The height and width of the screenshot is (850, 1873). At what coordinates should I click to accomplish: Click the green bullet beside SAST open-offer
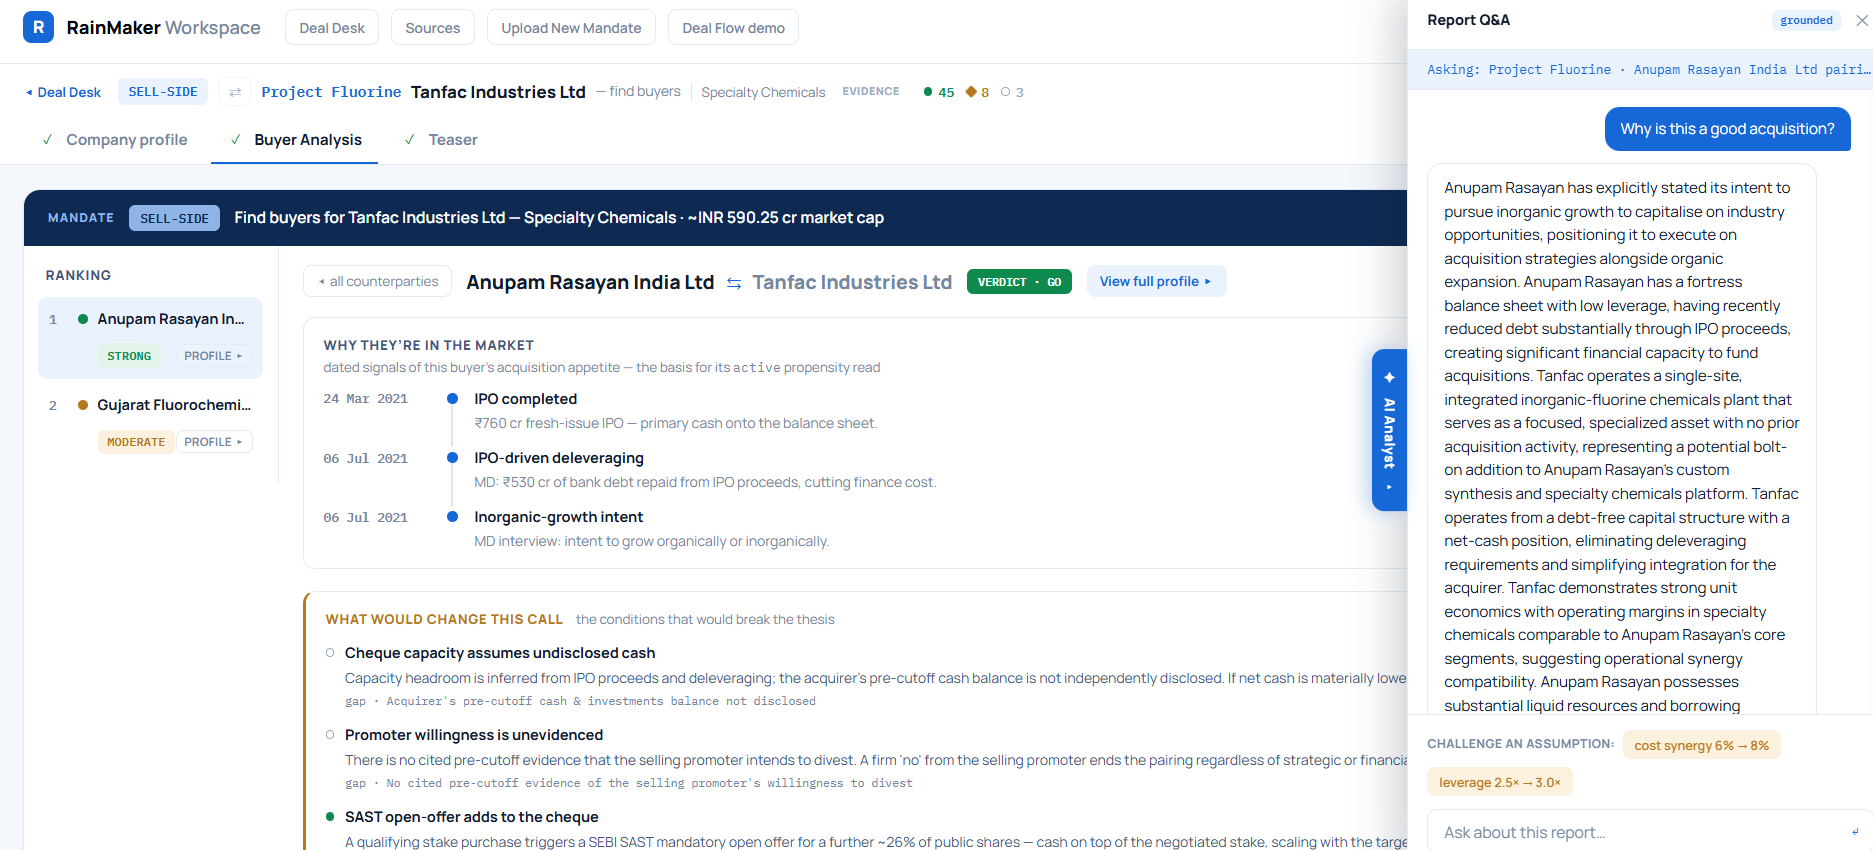point(330,817)
